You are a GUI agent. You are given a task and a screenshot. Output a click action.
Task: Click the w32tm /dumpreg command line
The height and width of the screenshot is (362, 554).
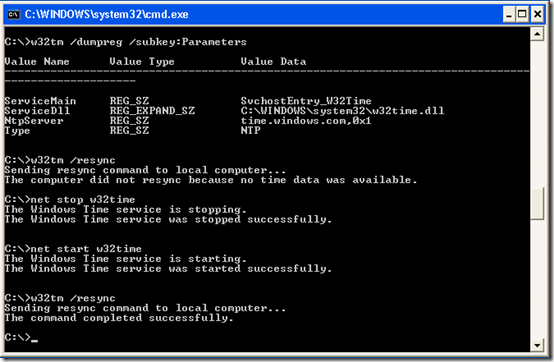coord(125,42)
